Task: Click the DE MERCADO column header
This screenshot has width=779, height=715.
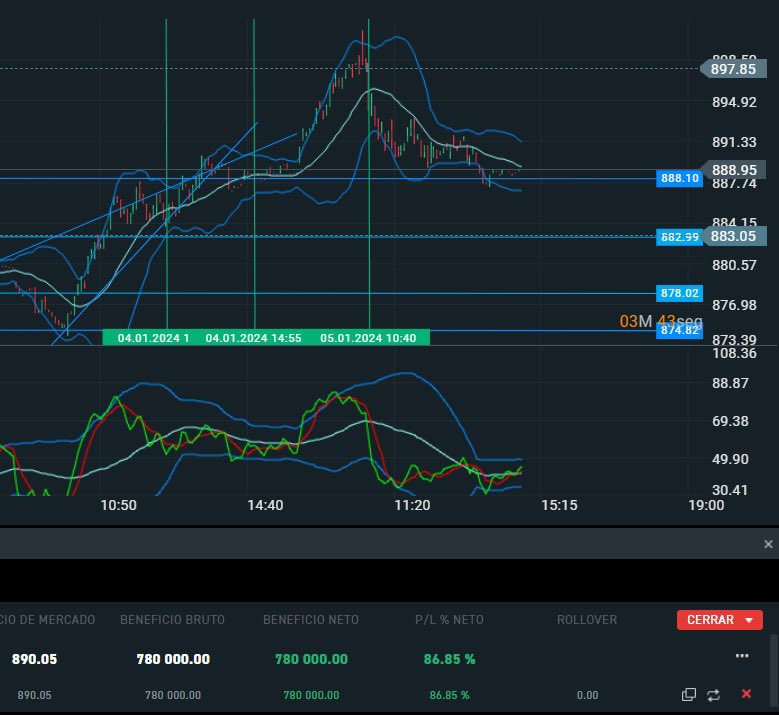Action: [x=48, y=620]
